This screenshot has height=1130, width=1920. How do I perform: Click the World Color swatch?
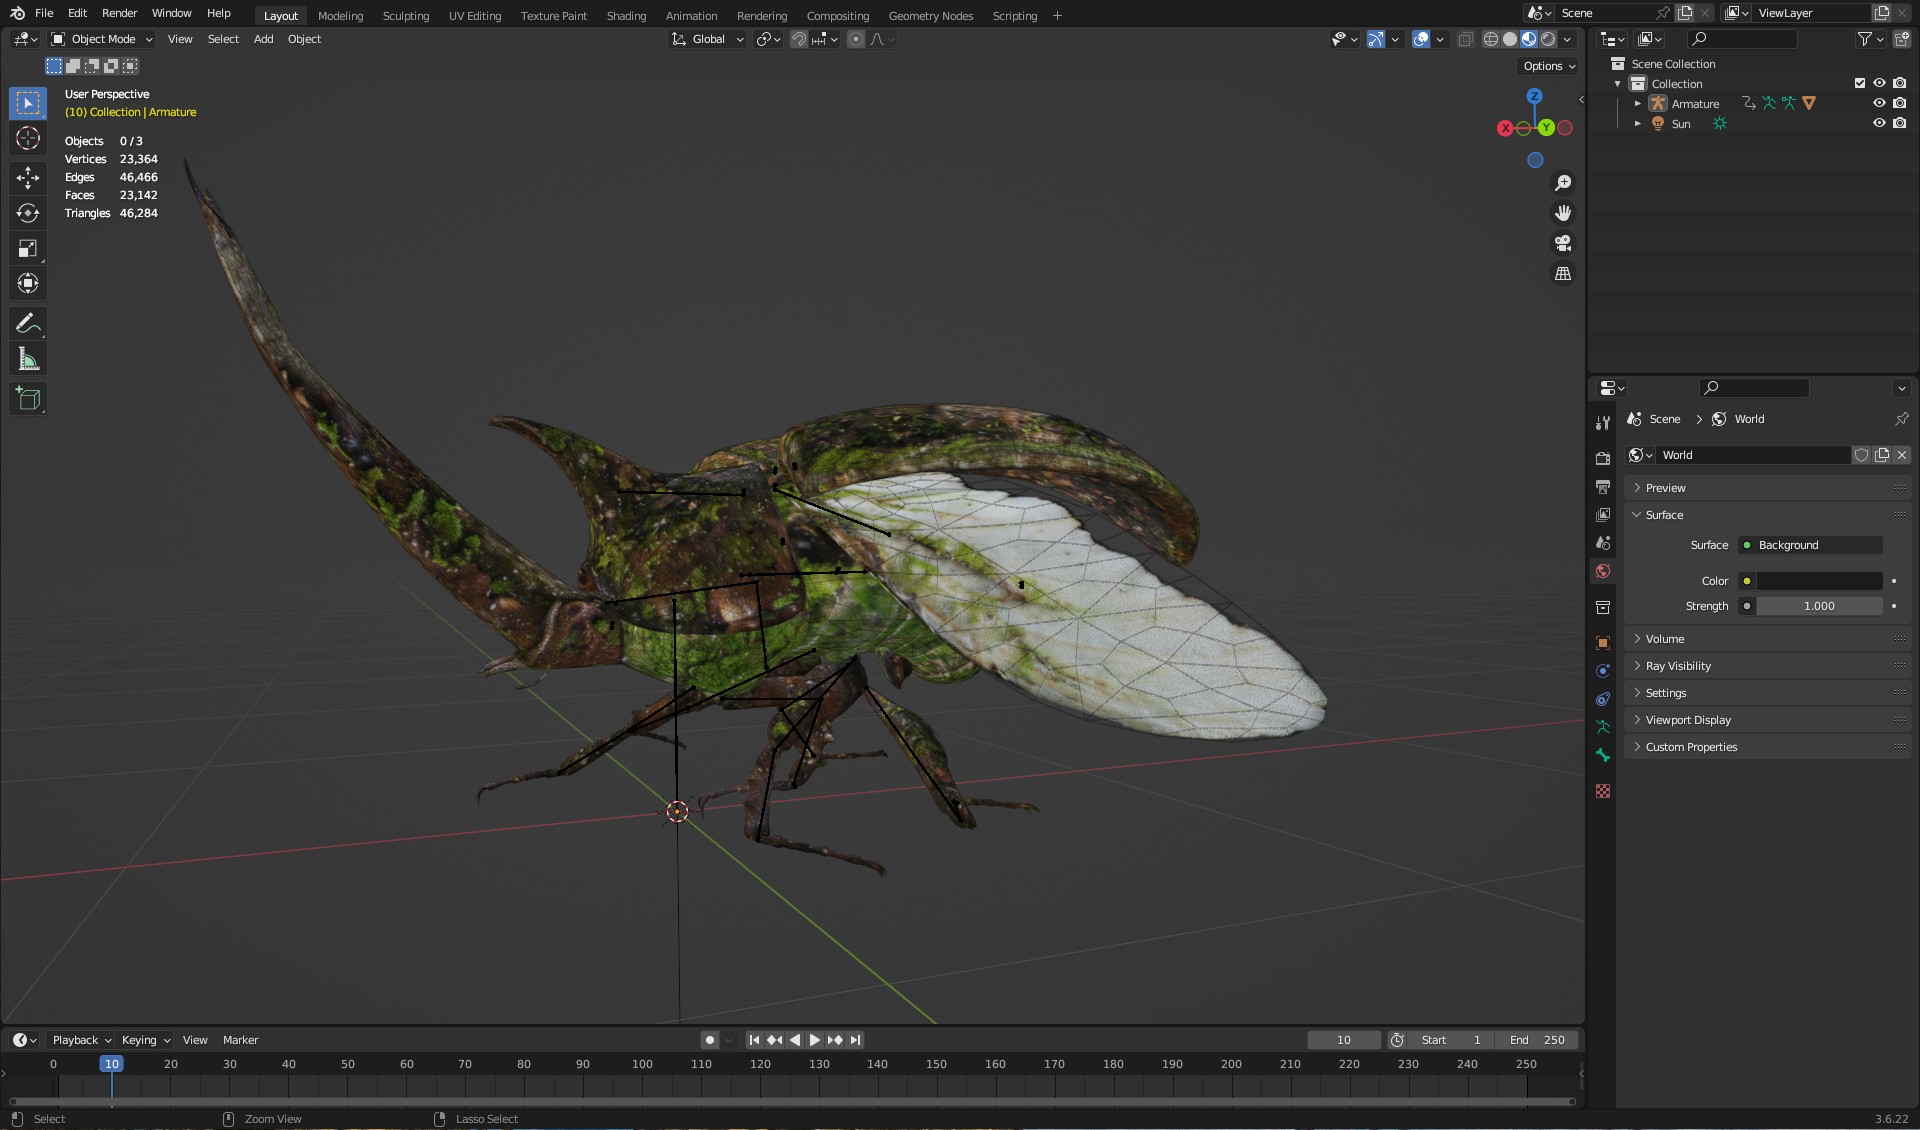[1819, 581]
